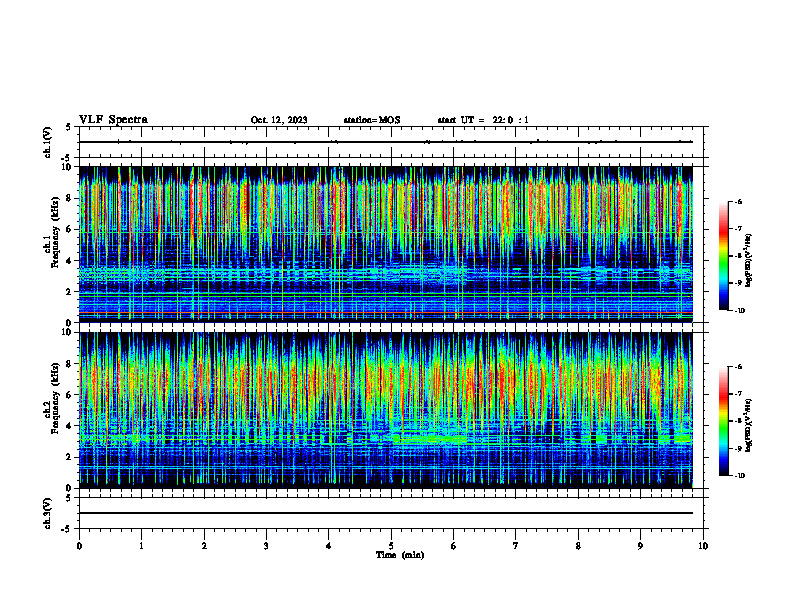Click the date 'Oct. 12, 2023'

click(279, 120)
